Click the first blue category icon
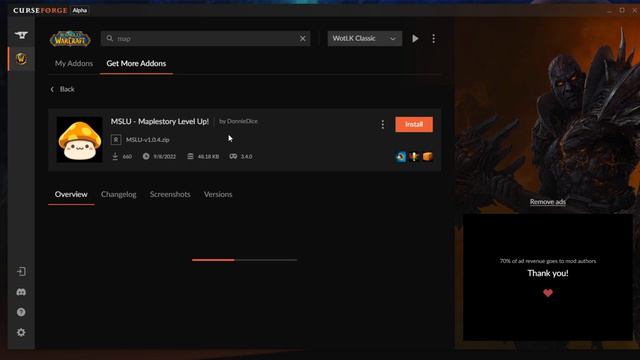This screenshot has height=360, width=640. [401, 157]
